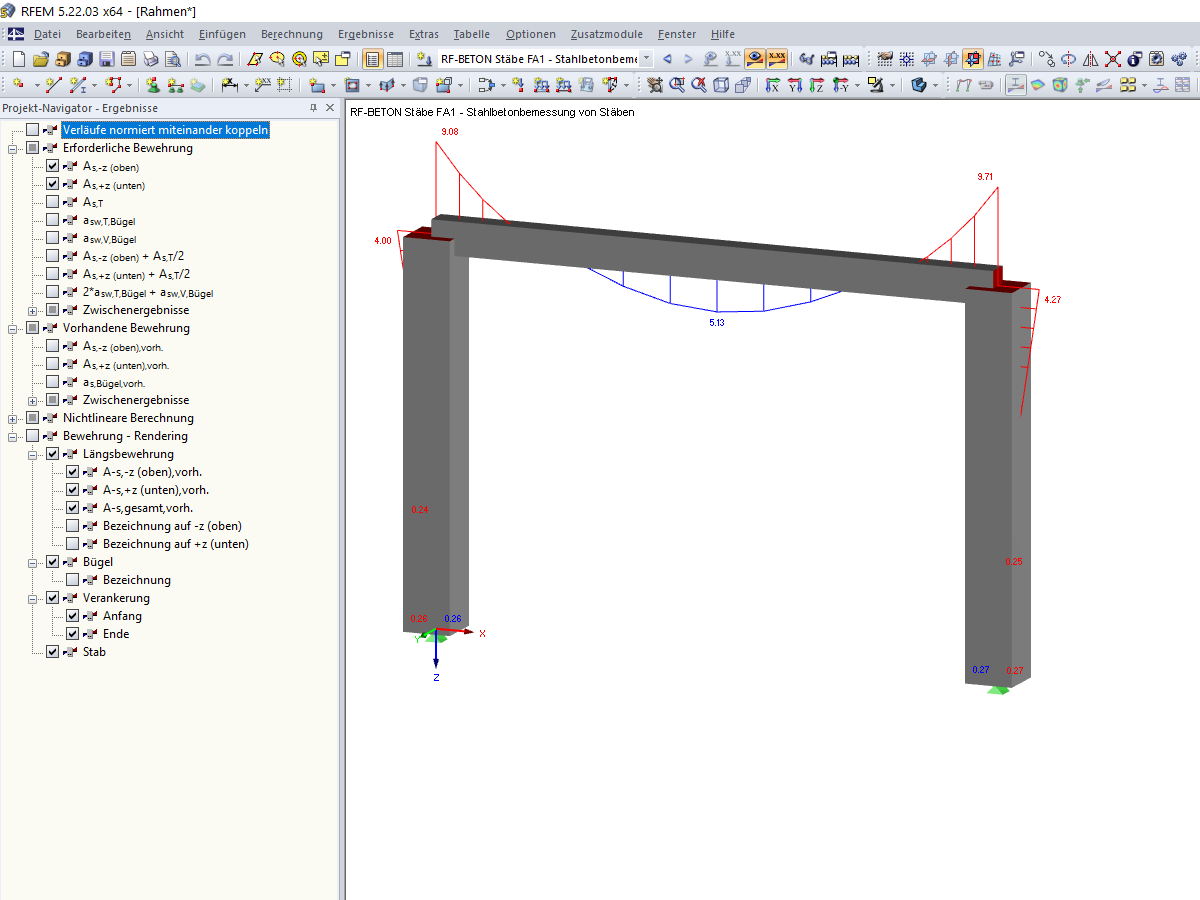The width and height of the screenshot is (1200, 900).
Task: Click the forward navigation arrow button
Action: (688, 59)
